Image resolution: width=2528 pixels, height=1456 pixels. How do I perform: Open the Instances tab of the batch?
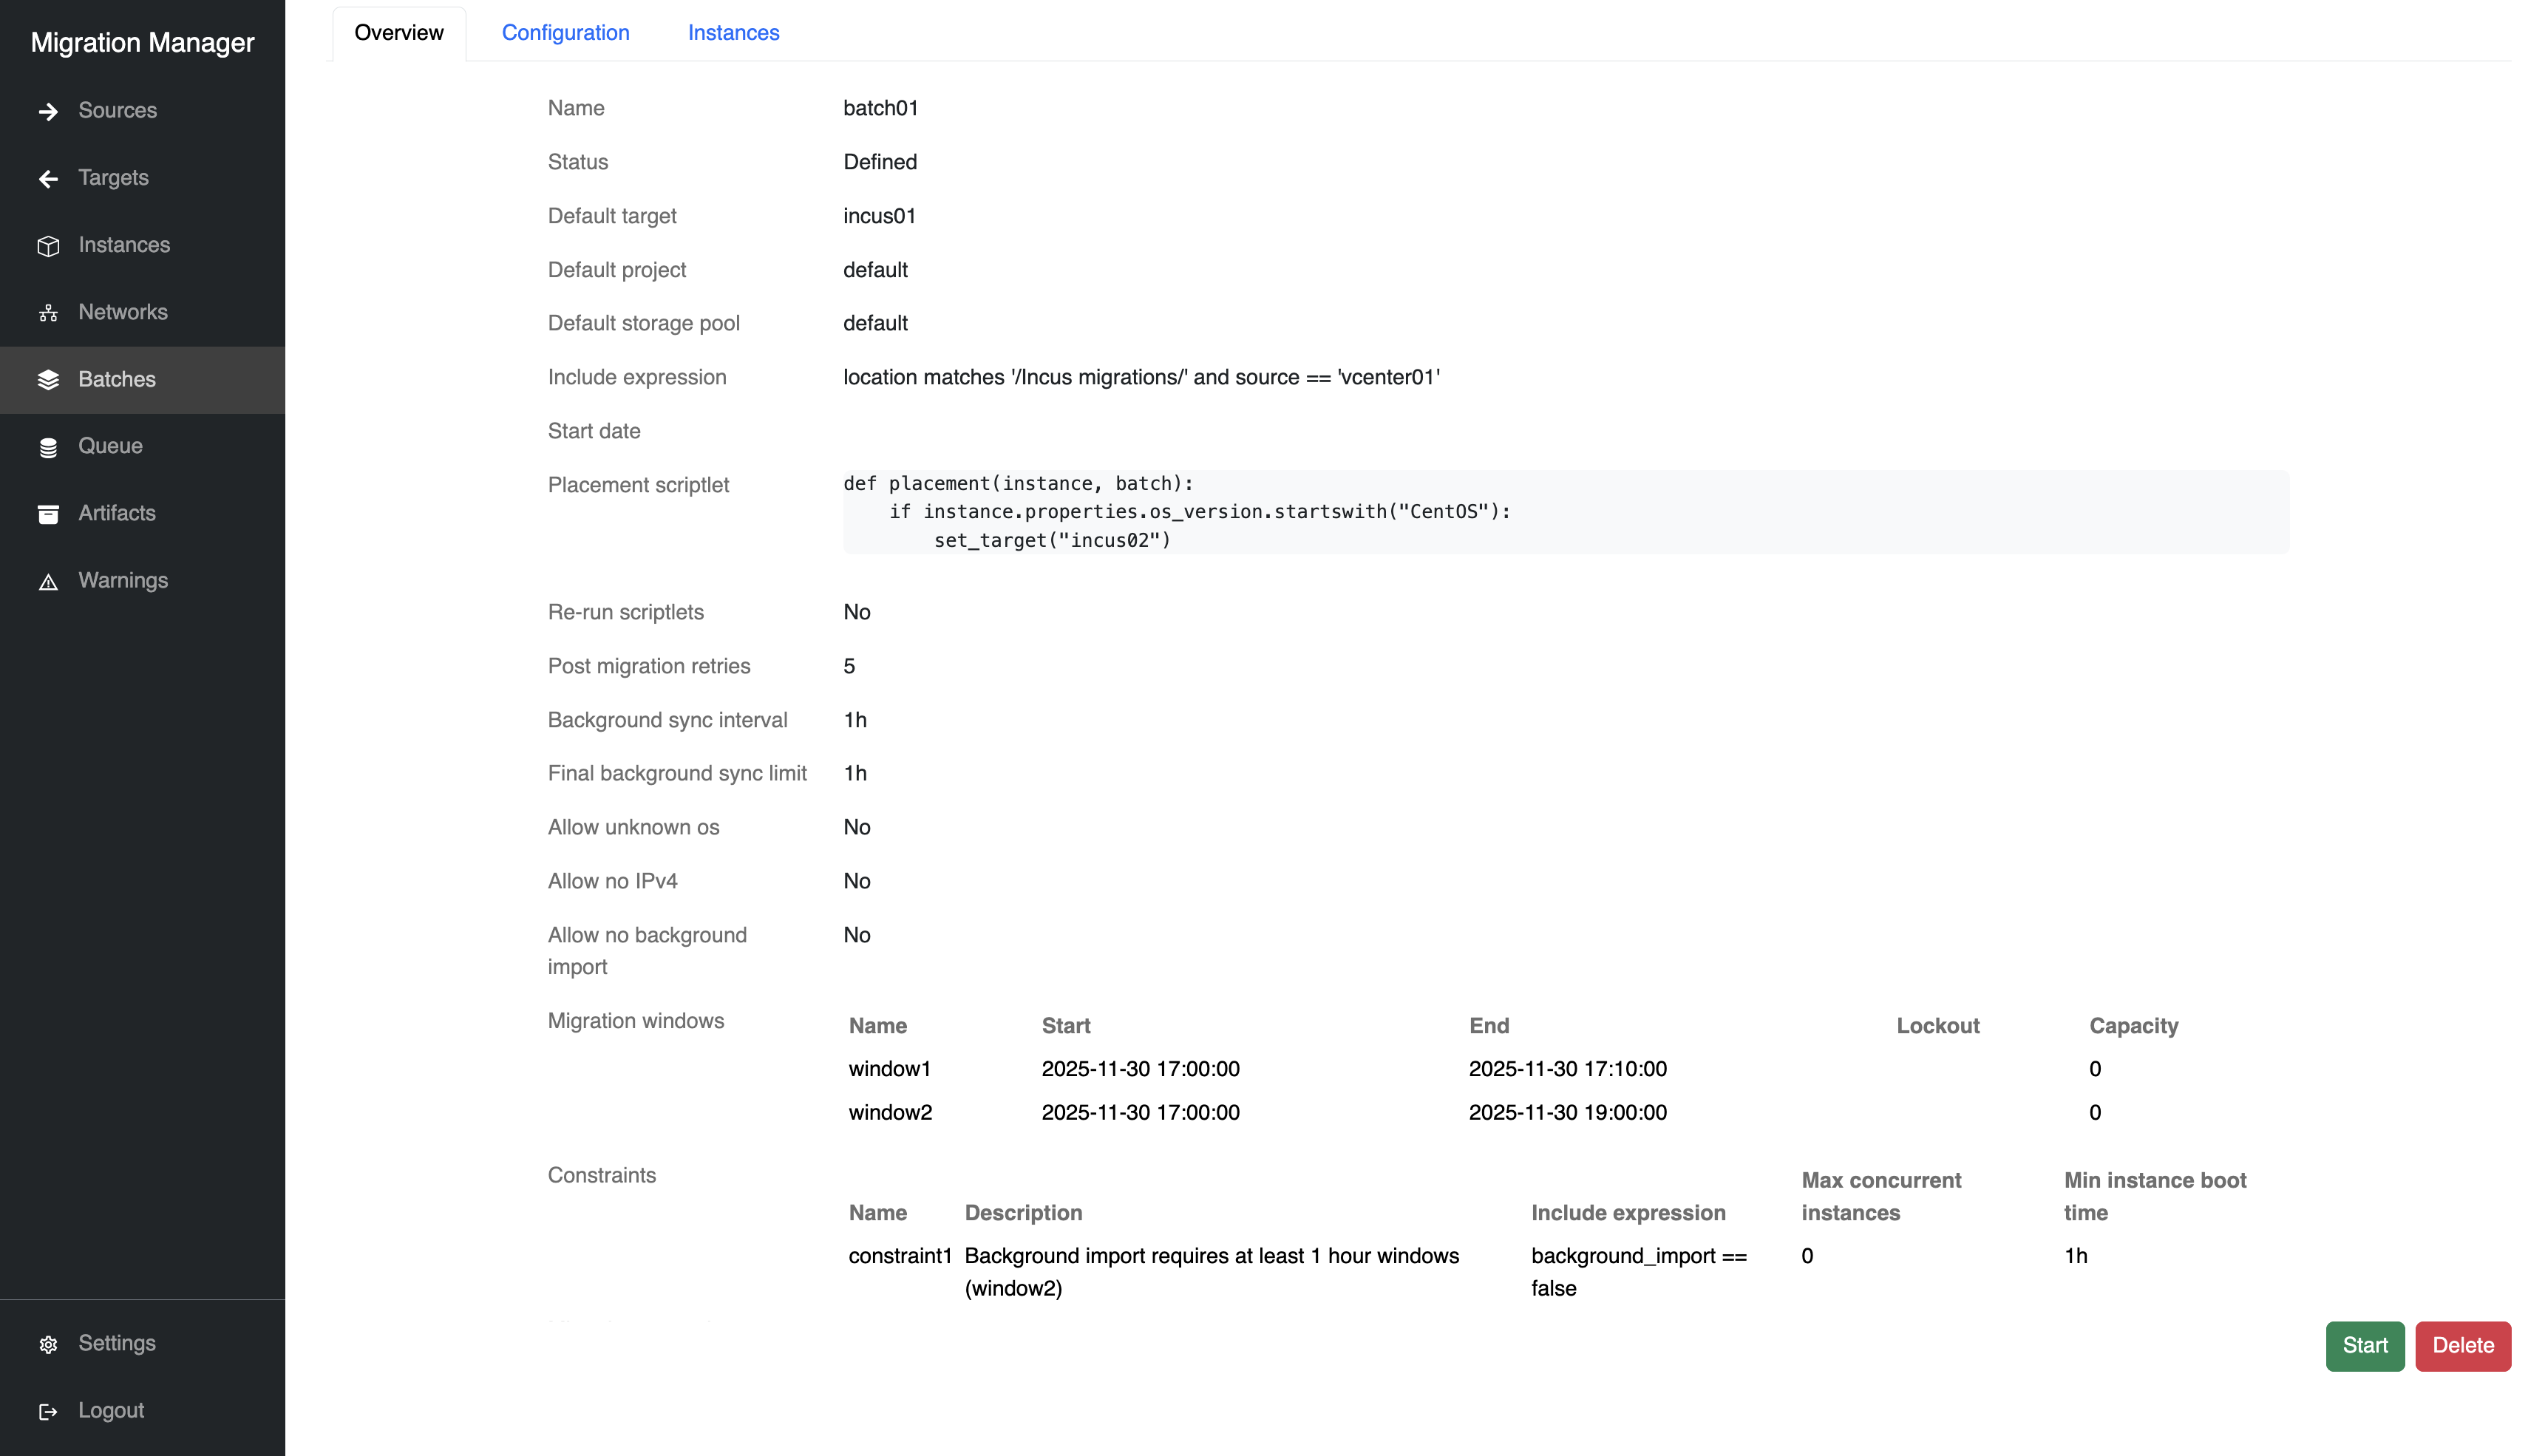(733, 33)
